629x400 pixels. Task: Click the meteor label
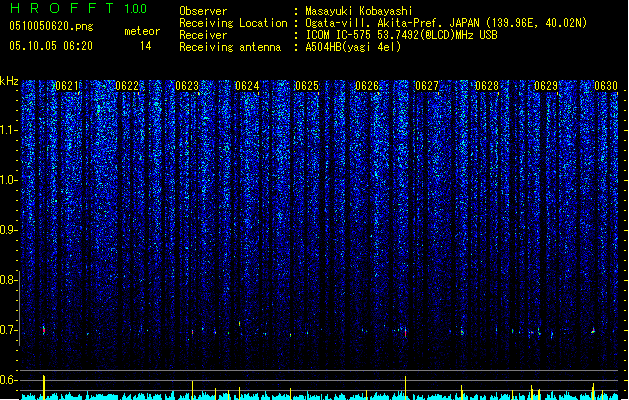click(142, 31)
